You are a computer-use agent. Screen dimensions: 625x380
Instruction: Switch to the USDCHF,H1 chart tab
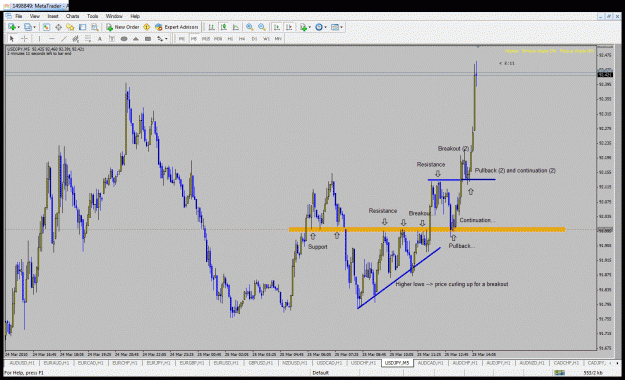coord(363,363)
